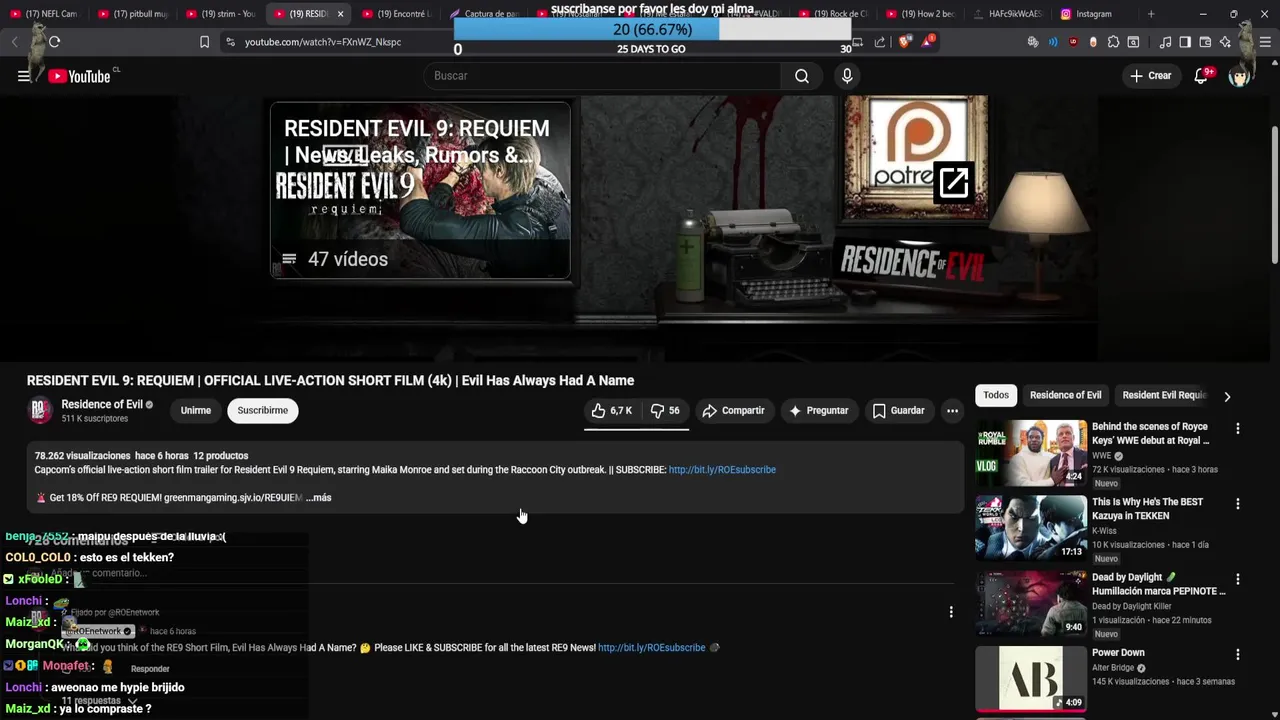The height and width of the screenshot is (720, 1280).
Task: Save video with Guardar button
Action: pos(898,411)
